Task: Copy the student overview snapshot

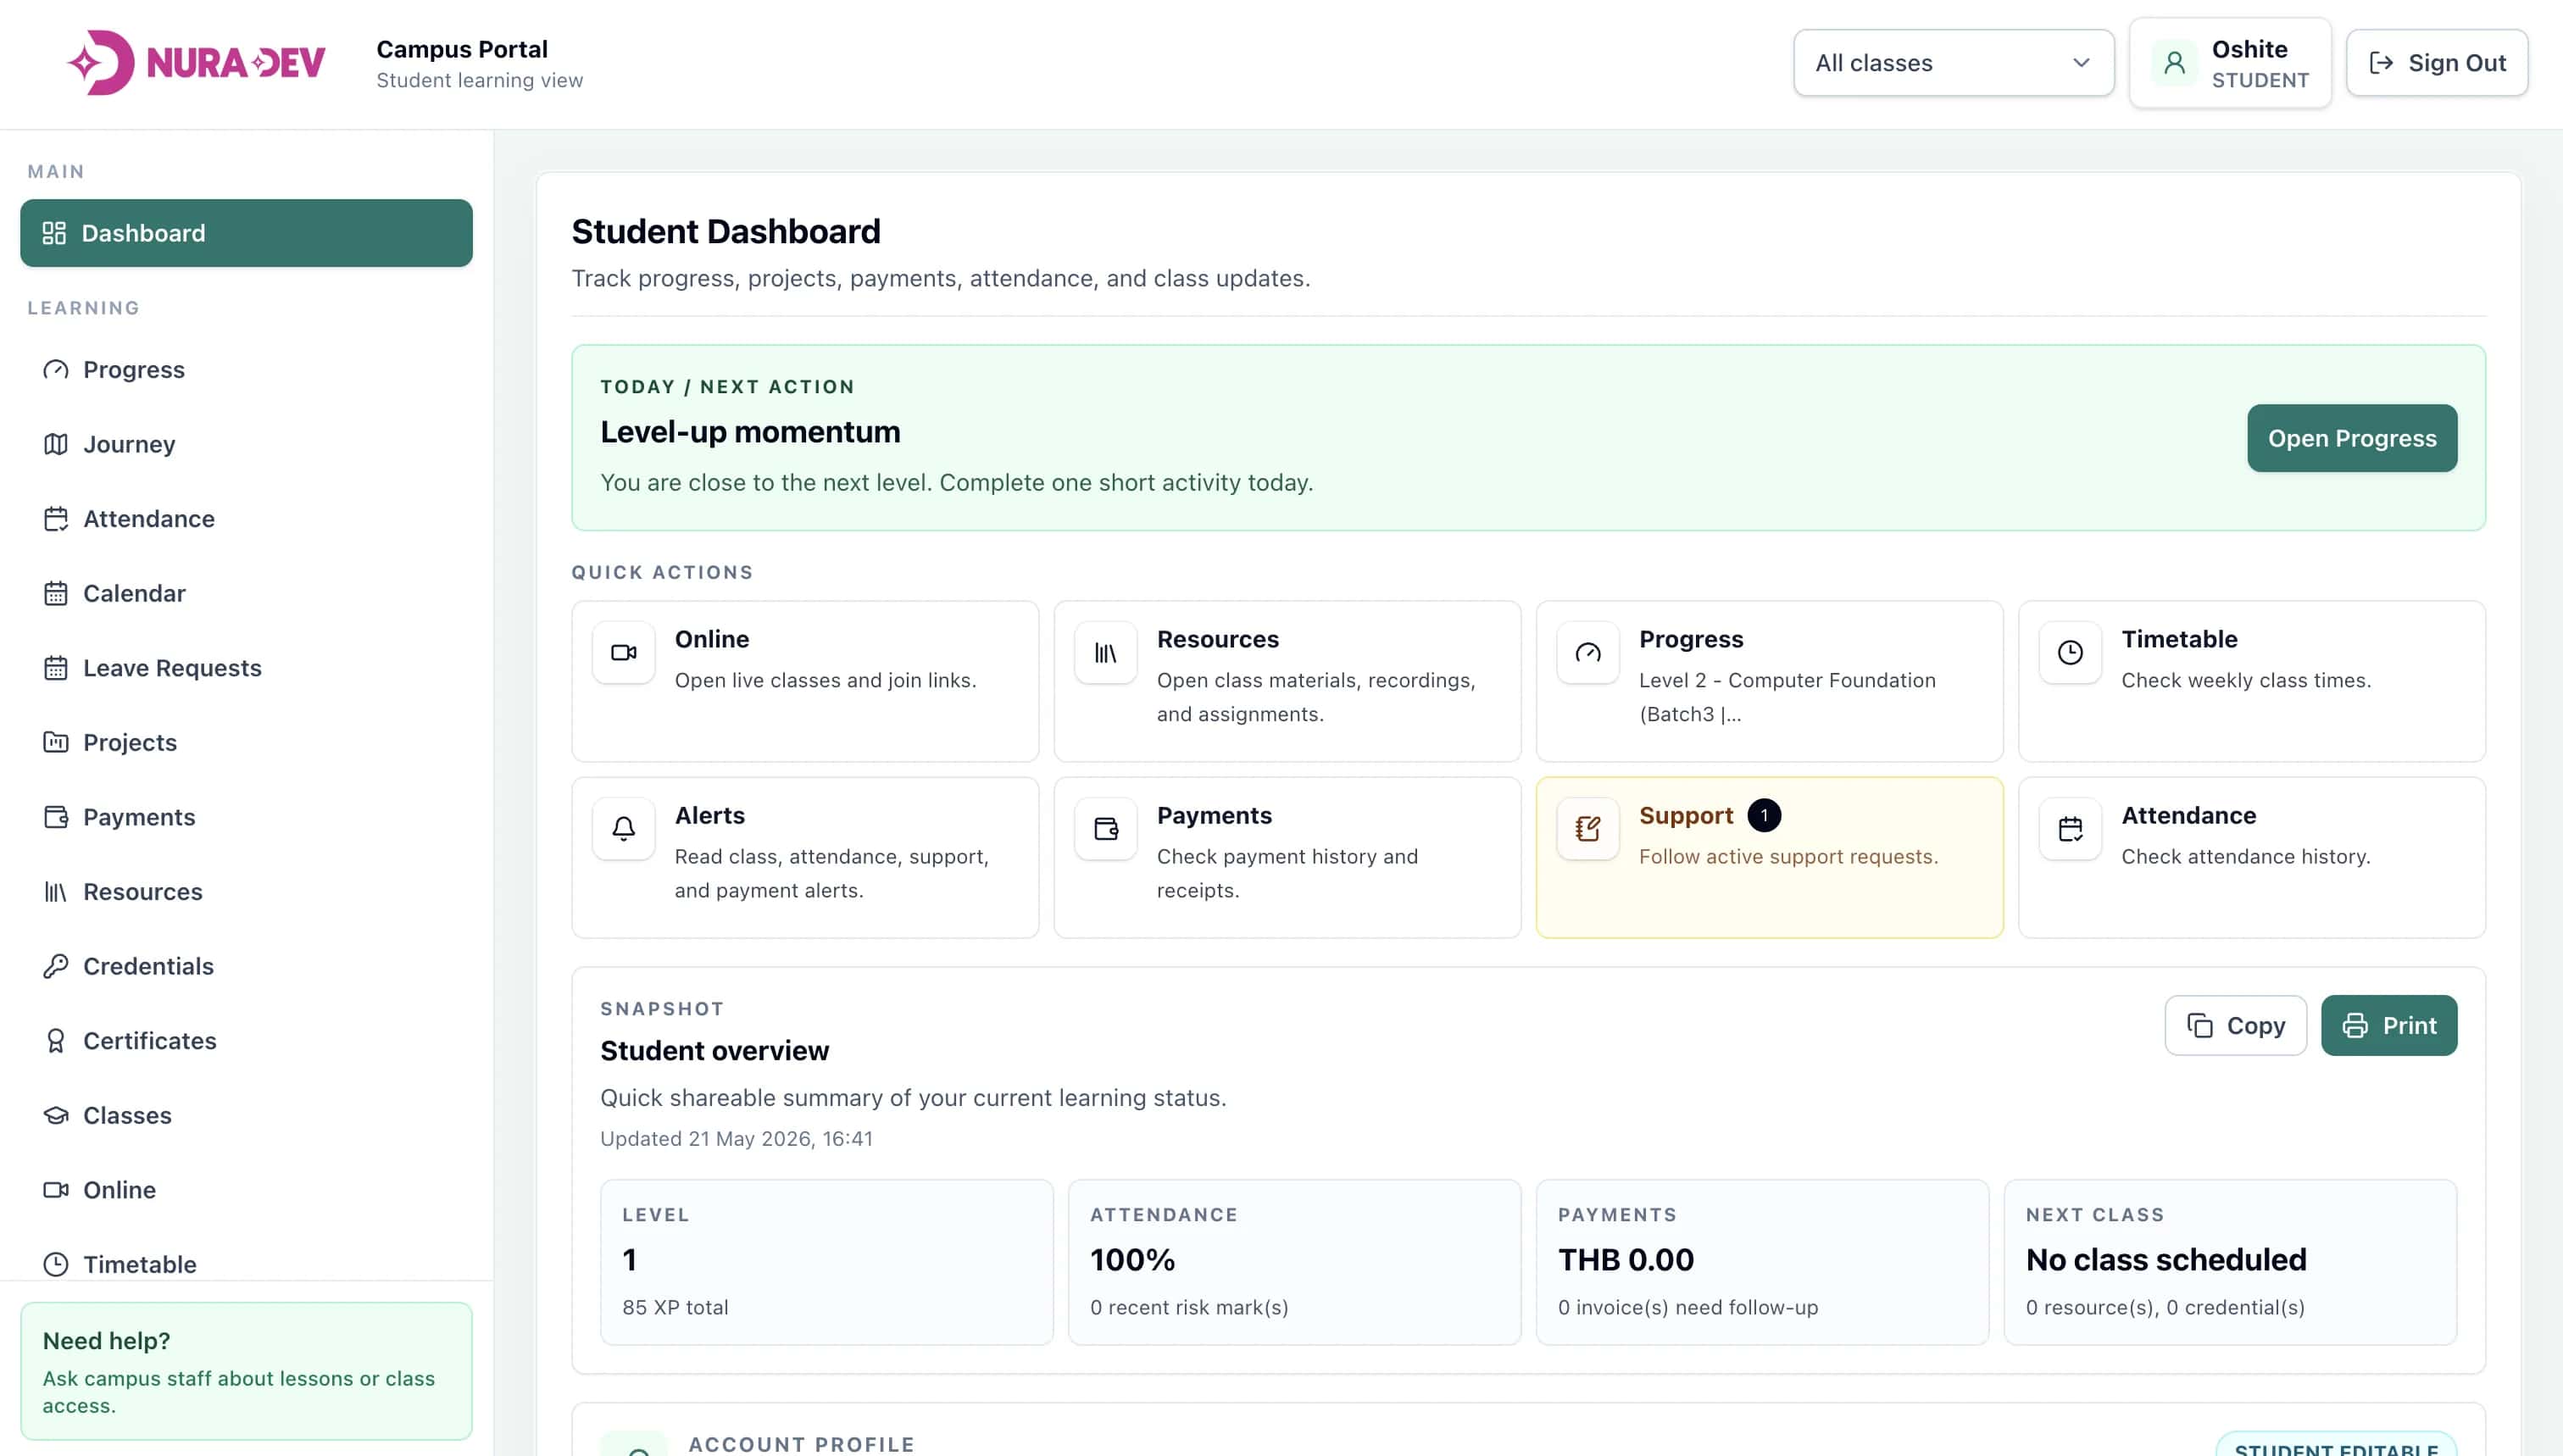Action: click(x=2236, y=1026)
